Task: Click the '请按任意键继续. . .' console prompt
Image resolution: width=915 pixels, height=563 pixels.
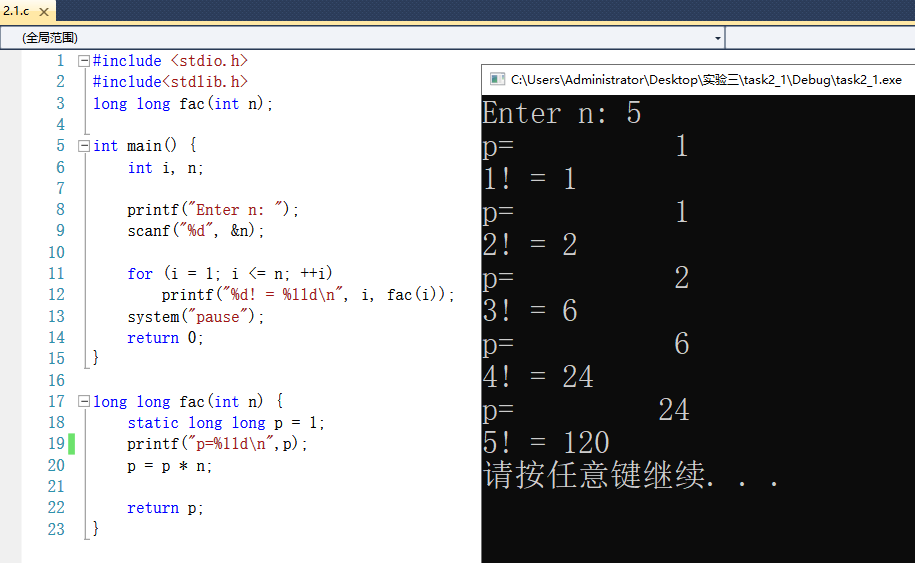Action: pyautogui.click(x=630, y=475)
